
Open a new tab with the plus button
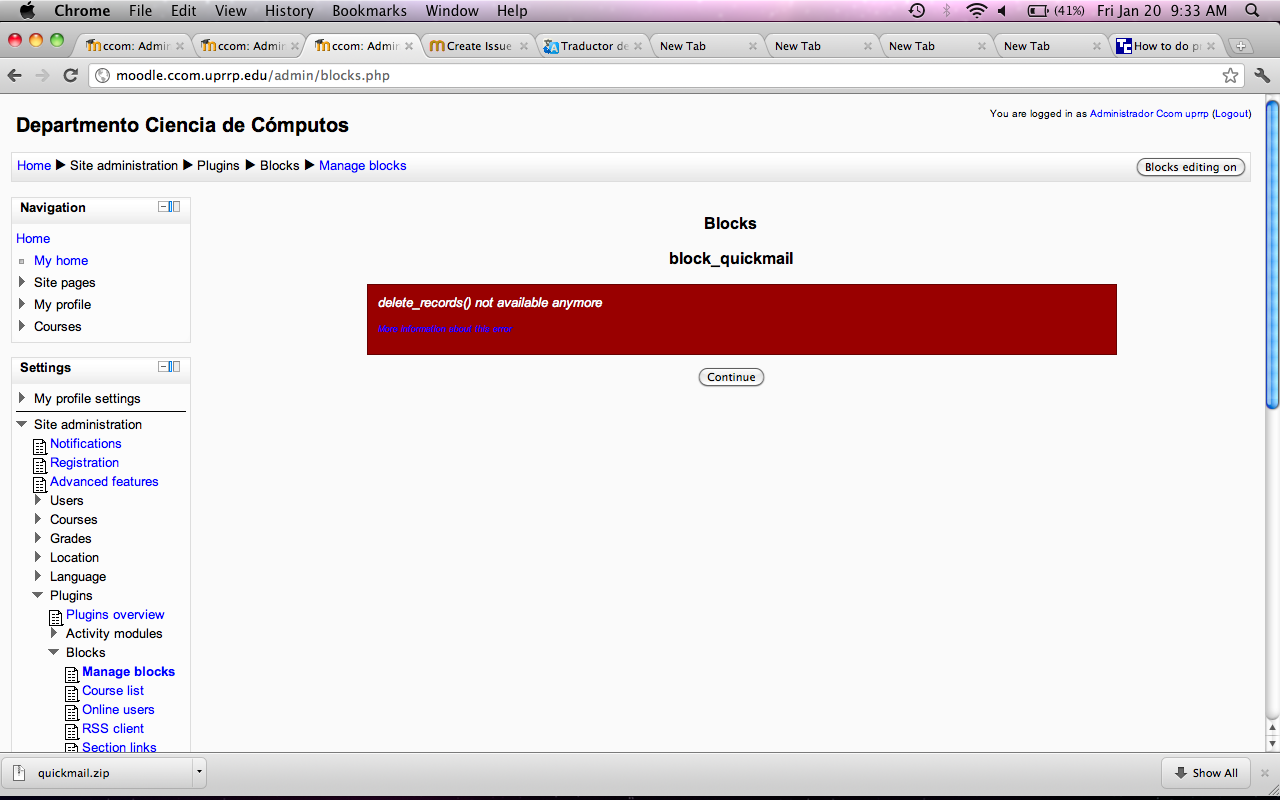pos(1240,46)
